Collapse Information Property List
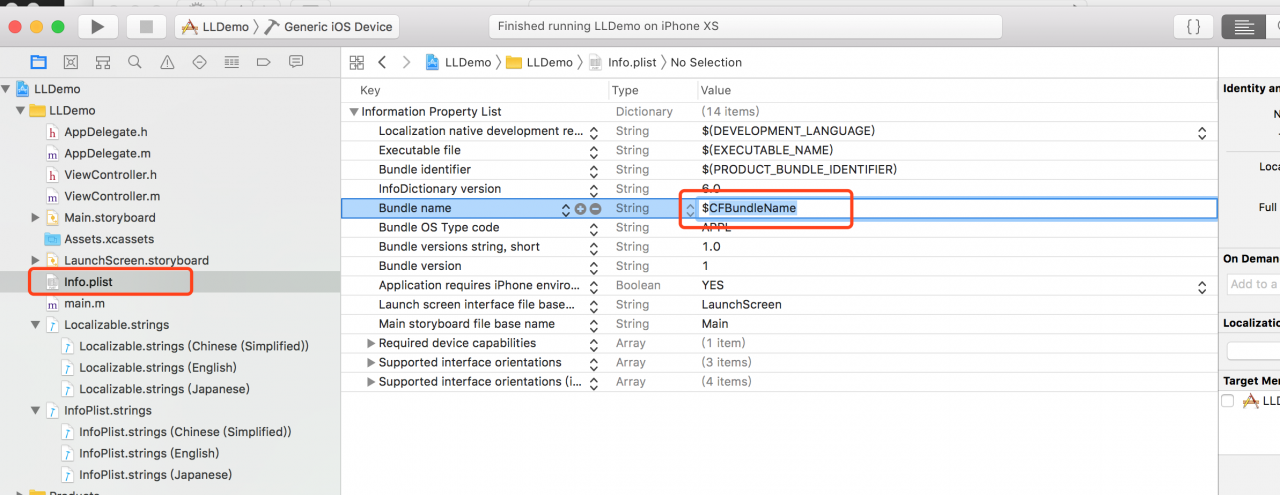The height and width of the screenshot is (495, 1280). [354, 112]
